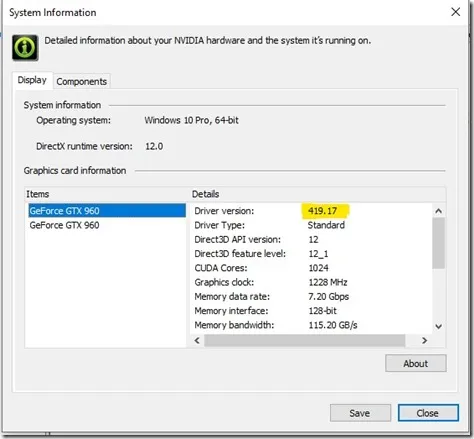This screenshot has height=439, width=474.
Task: Click the Graphics clock value 1228 MHz
Action: coord(328,282)
